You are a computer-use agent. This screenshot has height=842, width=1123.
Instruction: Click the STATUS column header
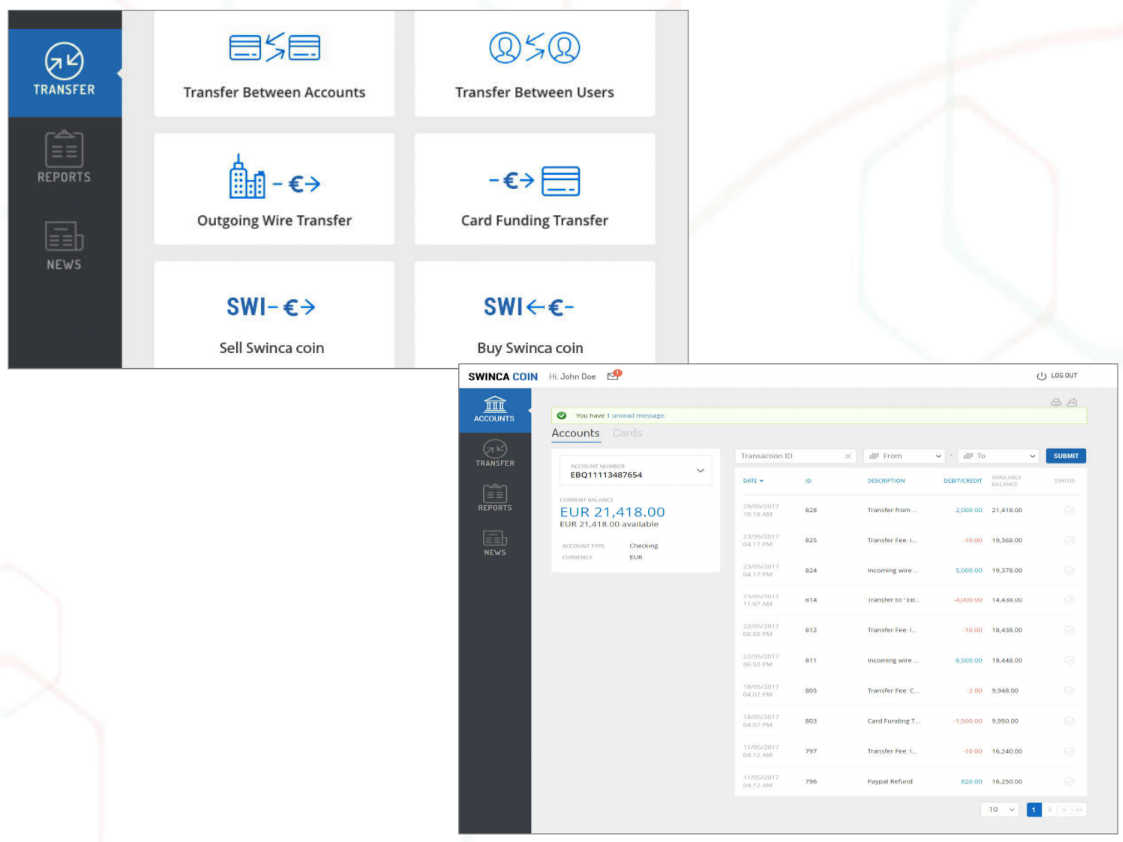point(1064,481)
